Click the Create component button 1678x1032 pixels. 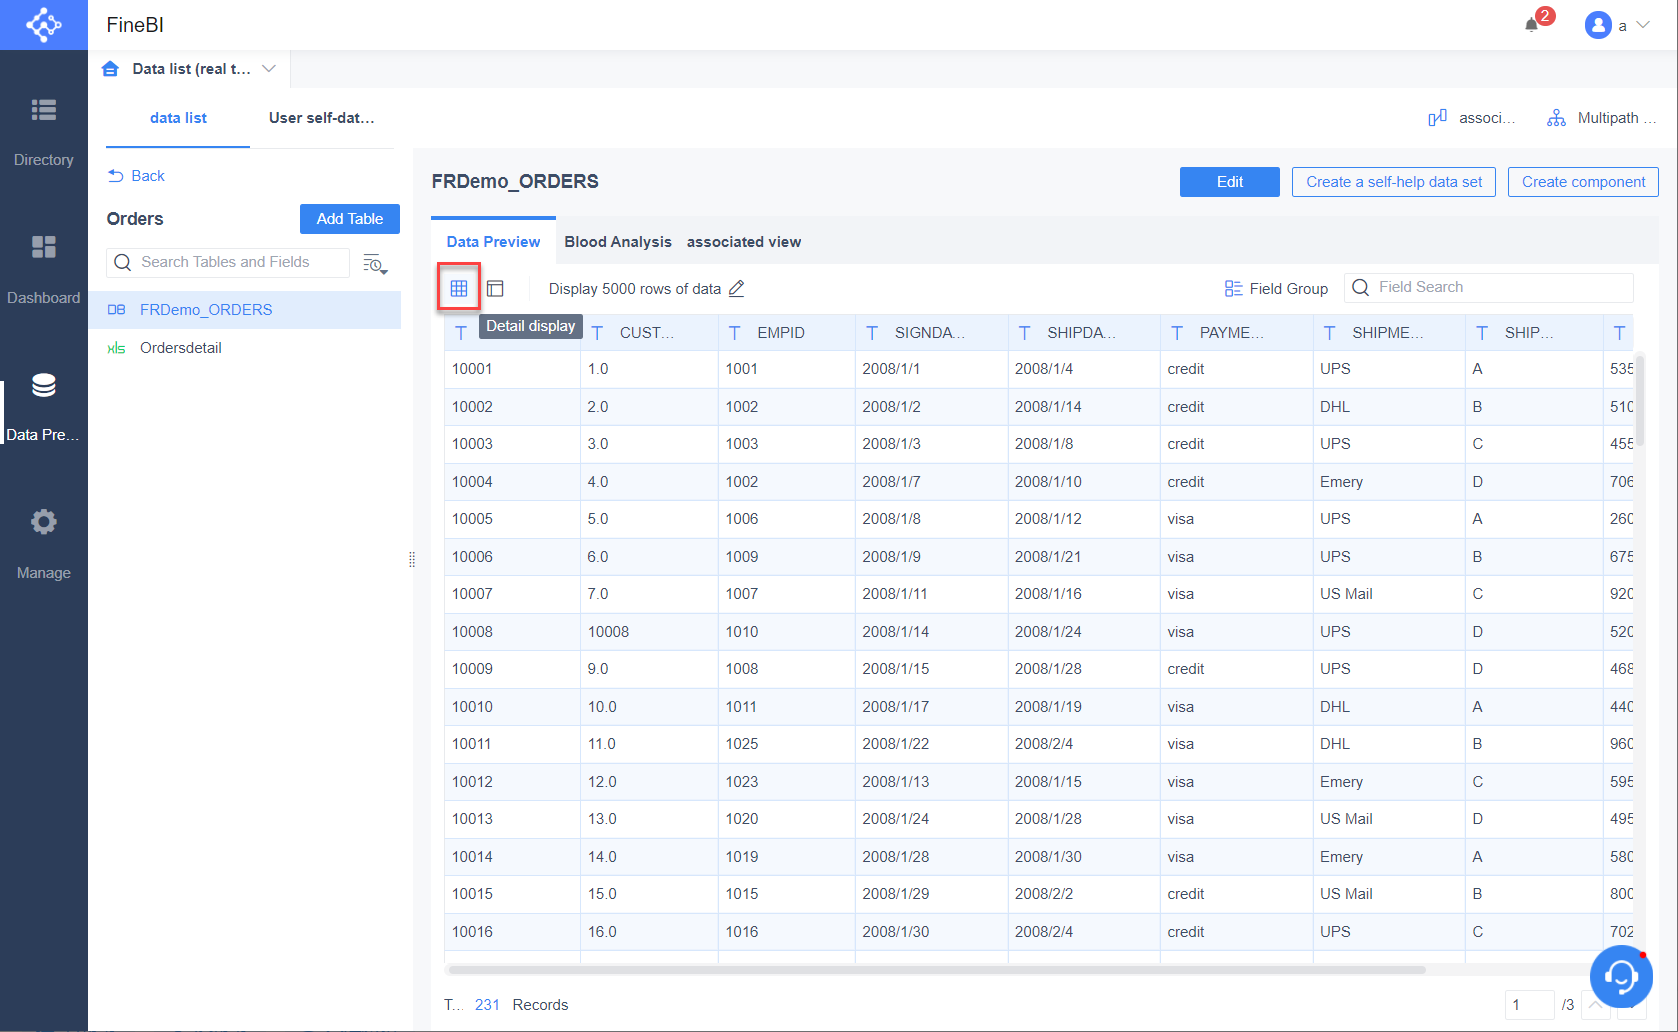(1583, 182)
